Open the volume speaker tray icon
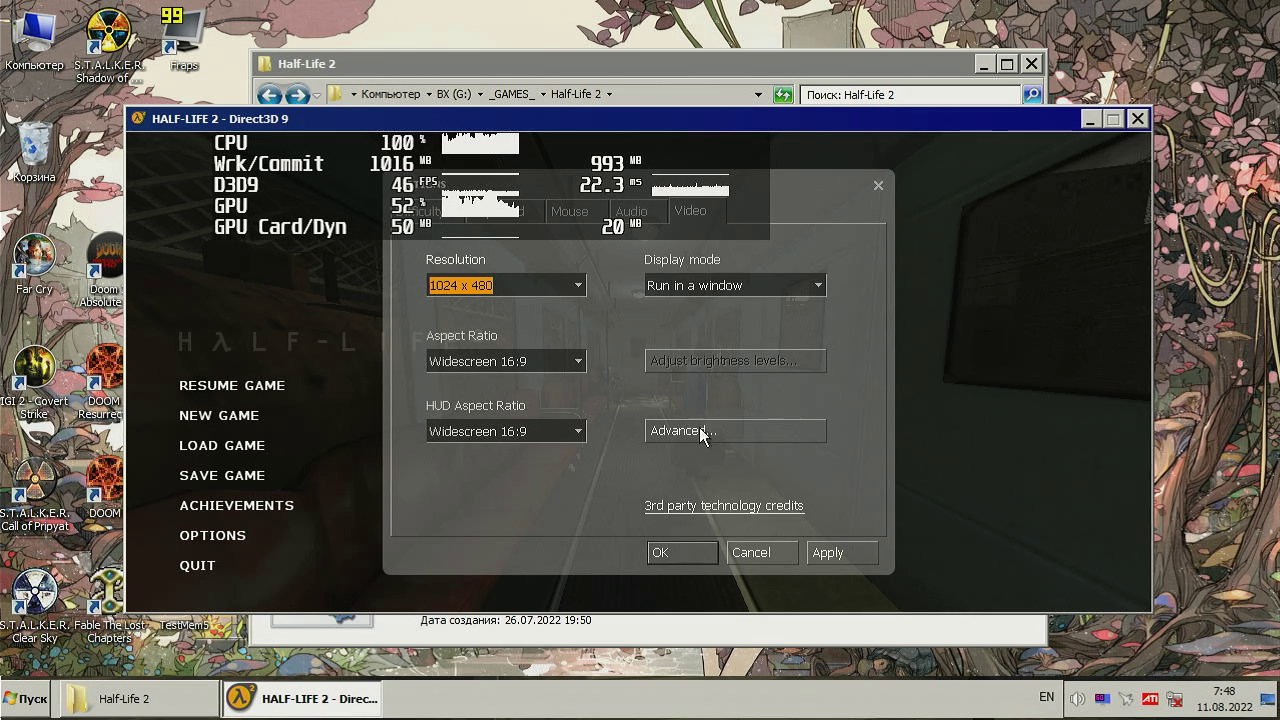This screenshot has height=720, width=1280. click(1077, 699)
